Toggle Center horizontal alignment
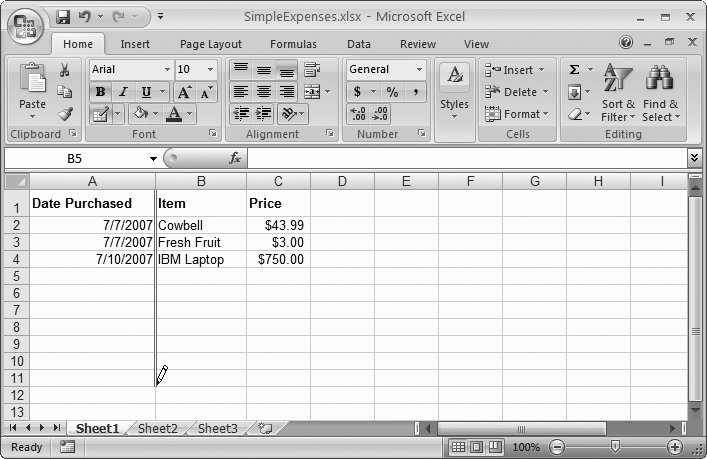Viewport: 707px width, 459px height. point(264,92)
